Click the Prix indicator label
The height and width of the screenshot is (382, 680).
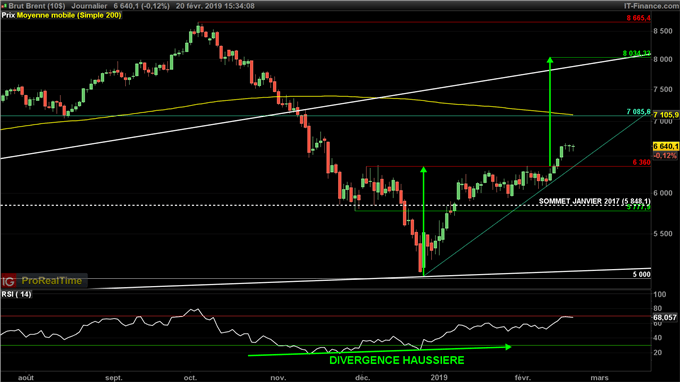(8, 15)
